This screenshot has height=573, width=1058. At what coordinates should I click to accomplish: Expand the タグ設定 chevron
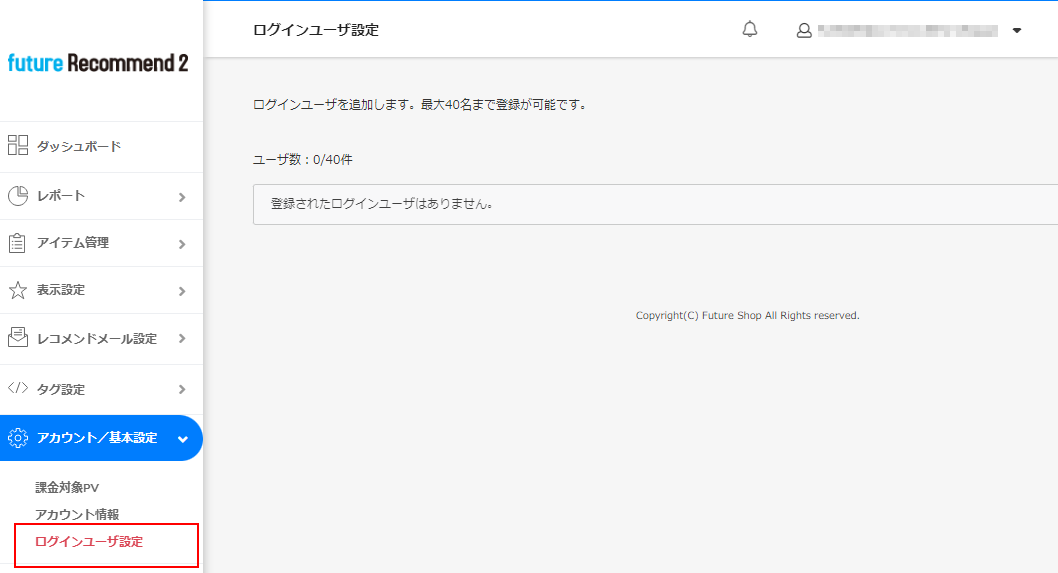pyautogui.click(x=182, y=389)
